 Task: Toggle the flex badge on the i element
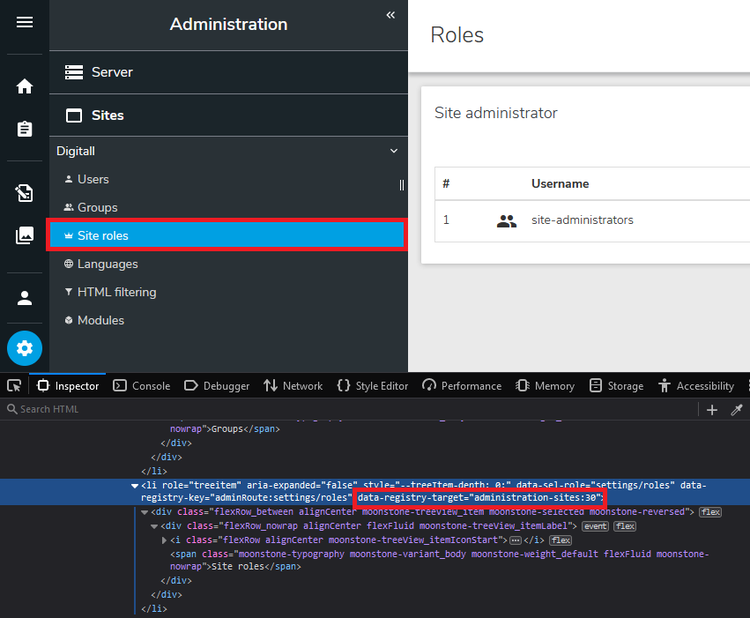pyautogui.click(x=561, y=540)
